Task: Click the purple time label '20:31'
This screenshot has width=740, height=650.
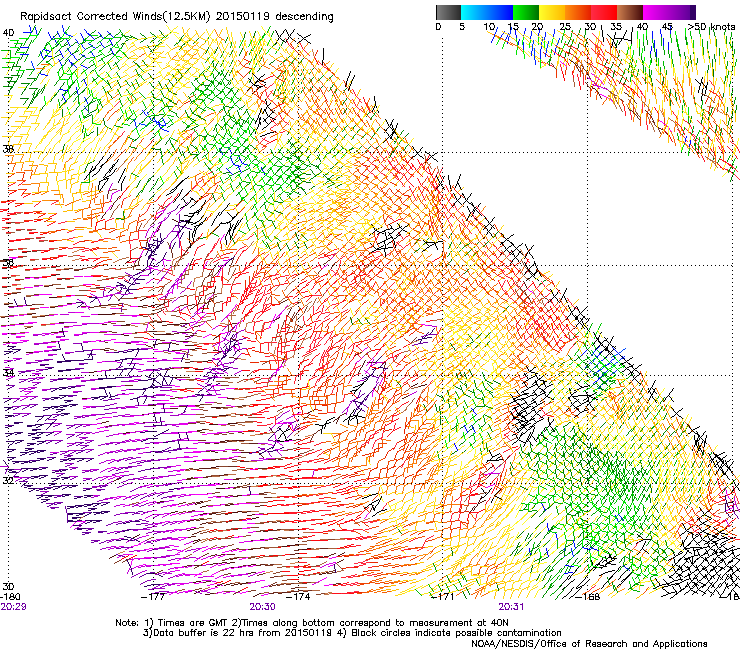Action: (x=511, y=607)
